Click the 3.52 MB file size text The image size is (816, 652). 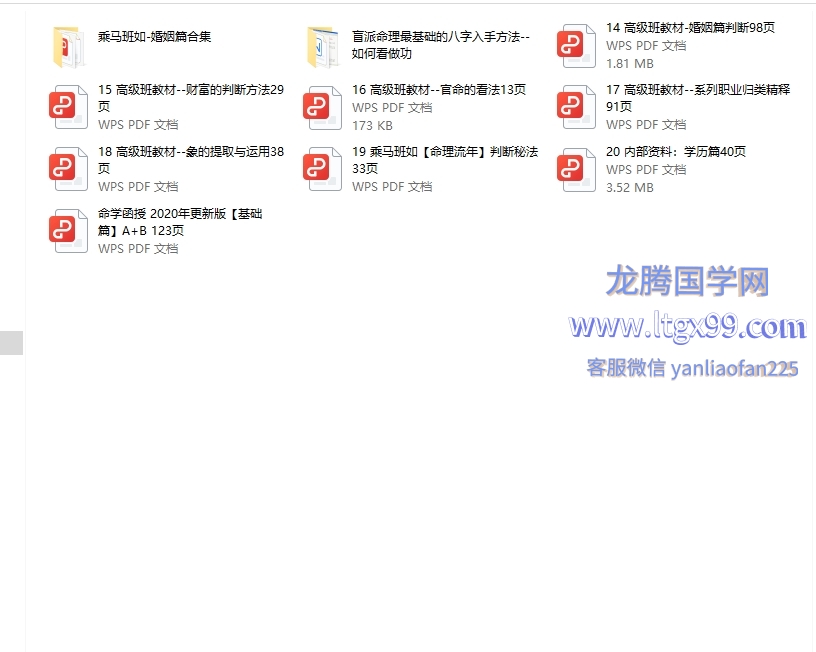click(630, 187)
